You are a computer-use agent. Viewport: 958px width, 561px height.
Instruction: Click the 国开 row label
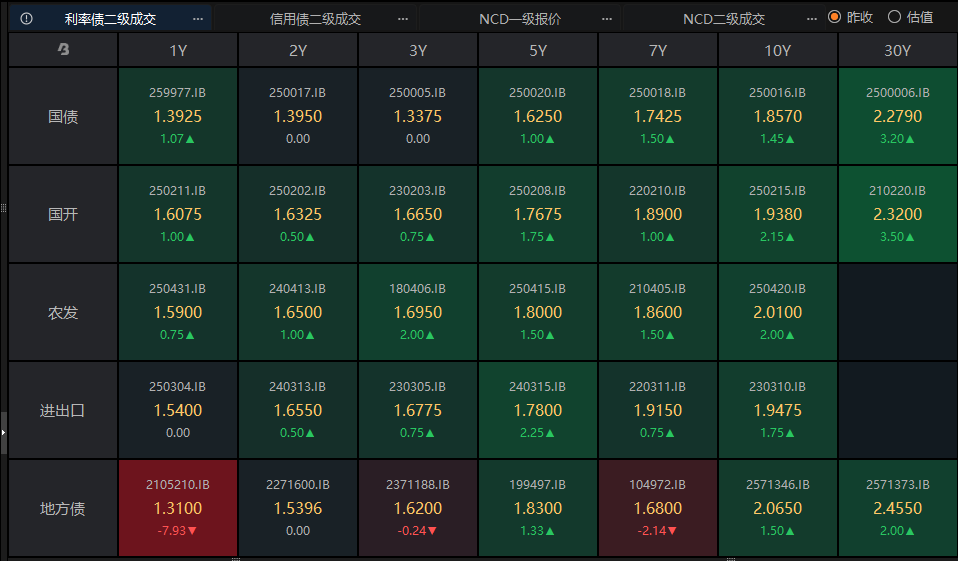(63, 214)
